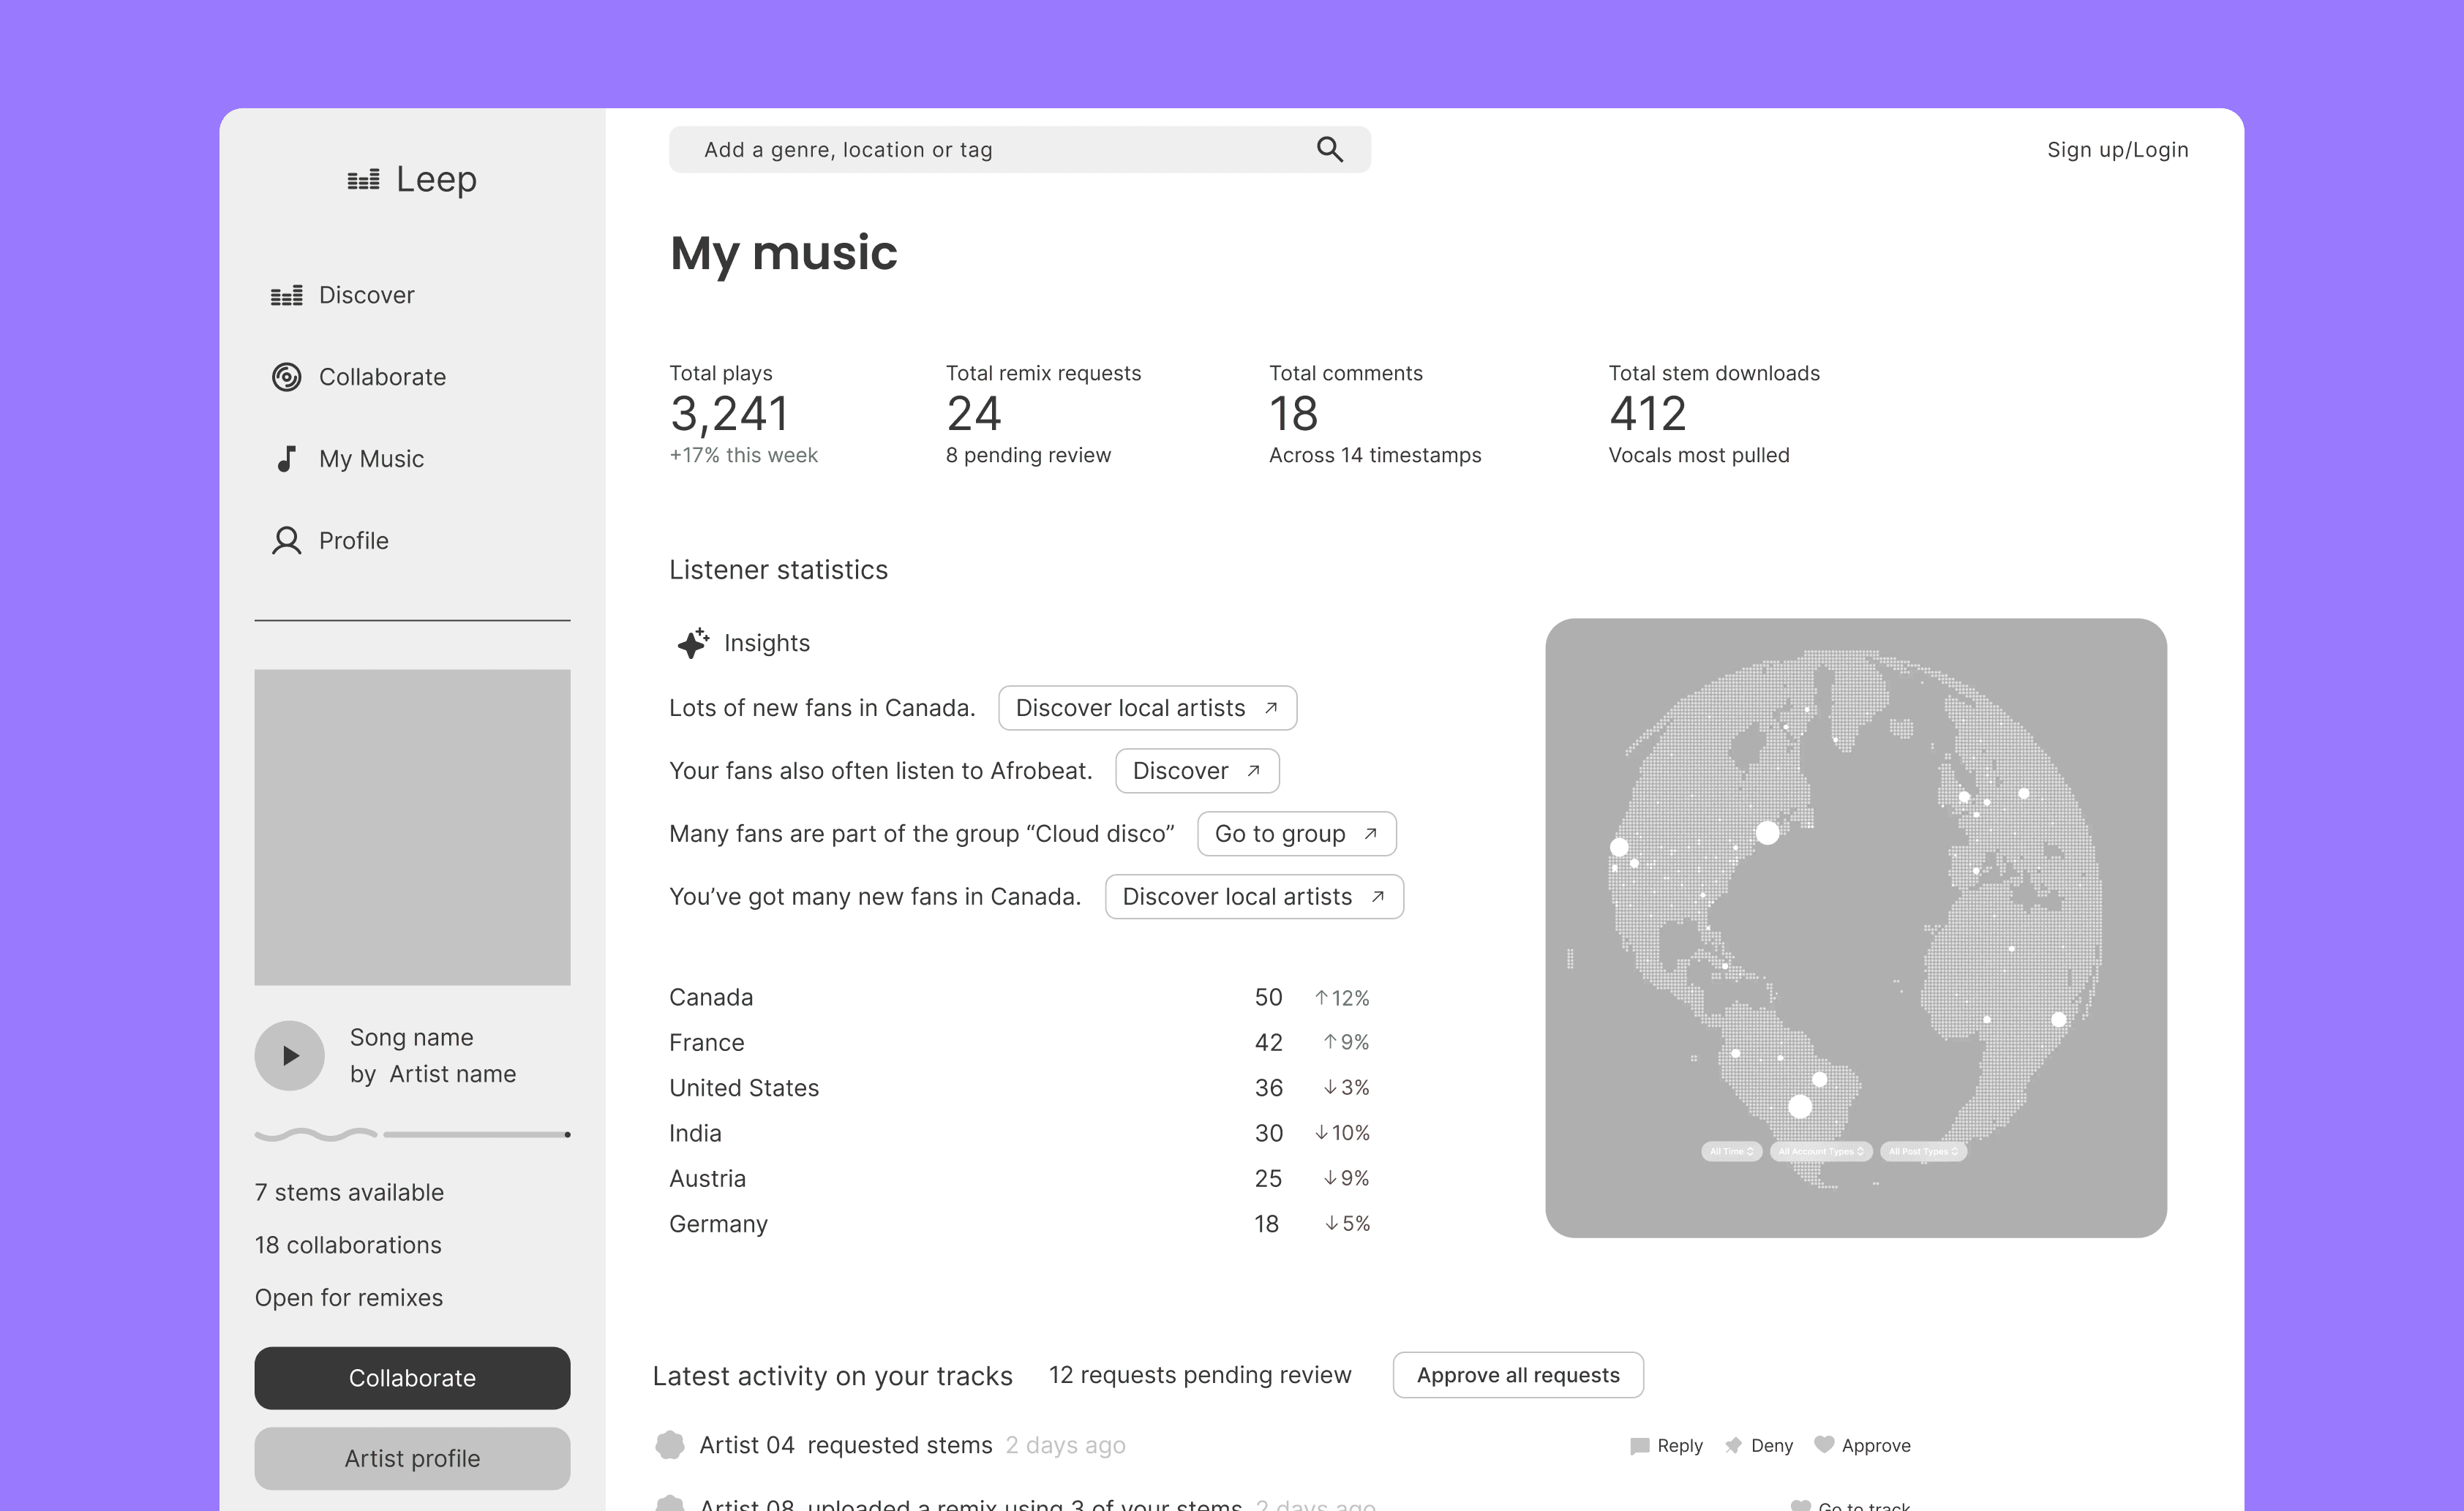Image resolution: width=2464 pixels, height=1511 pixels.
Task: Click the Profile person icon in sidebar
Action: (286, 541)
